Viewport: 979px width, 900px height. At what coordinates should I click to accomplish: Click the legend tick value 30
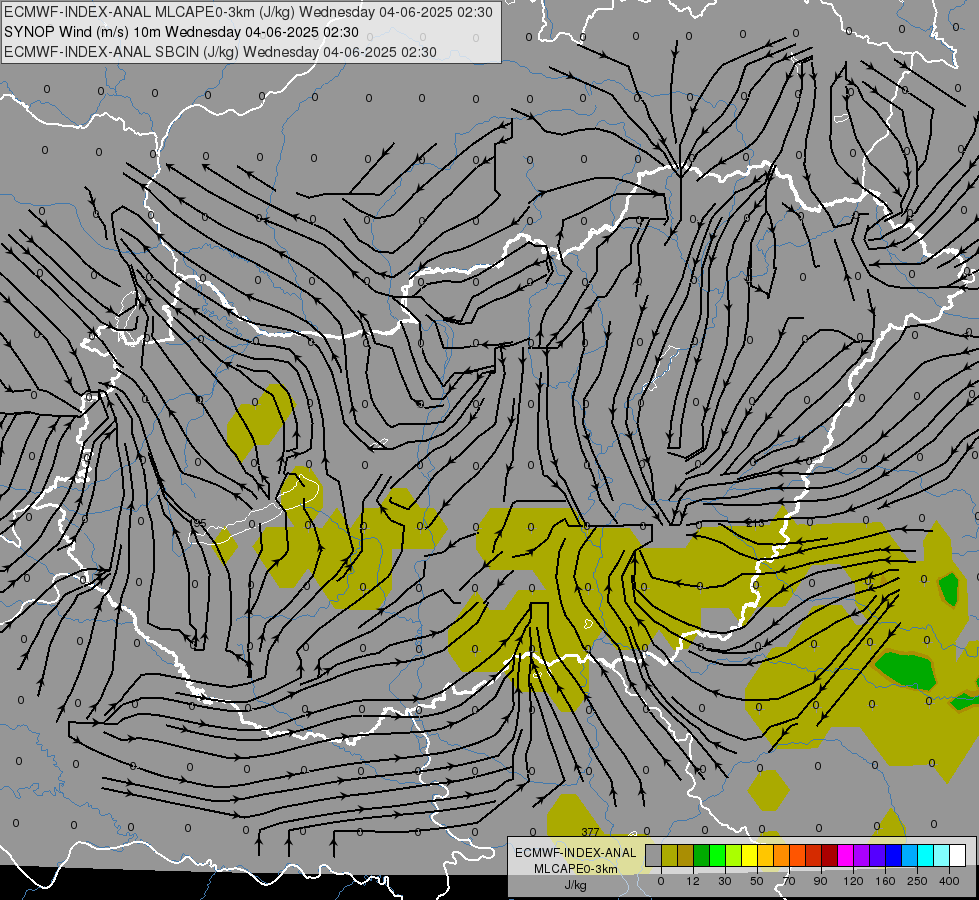pos(725,881)
